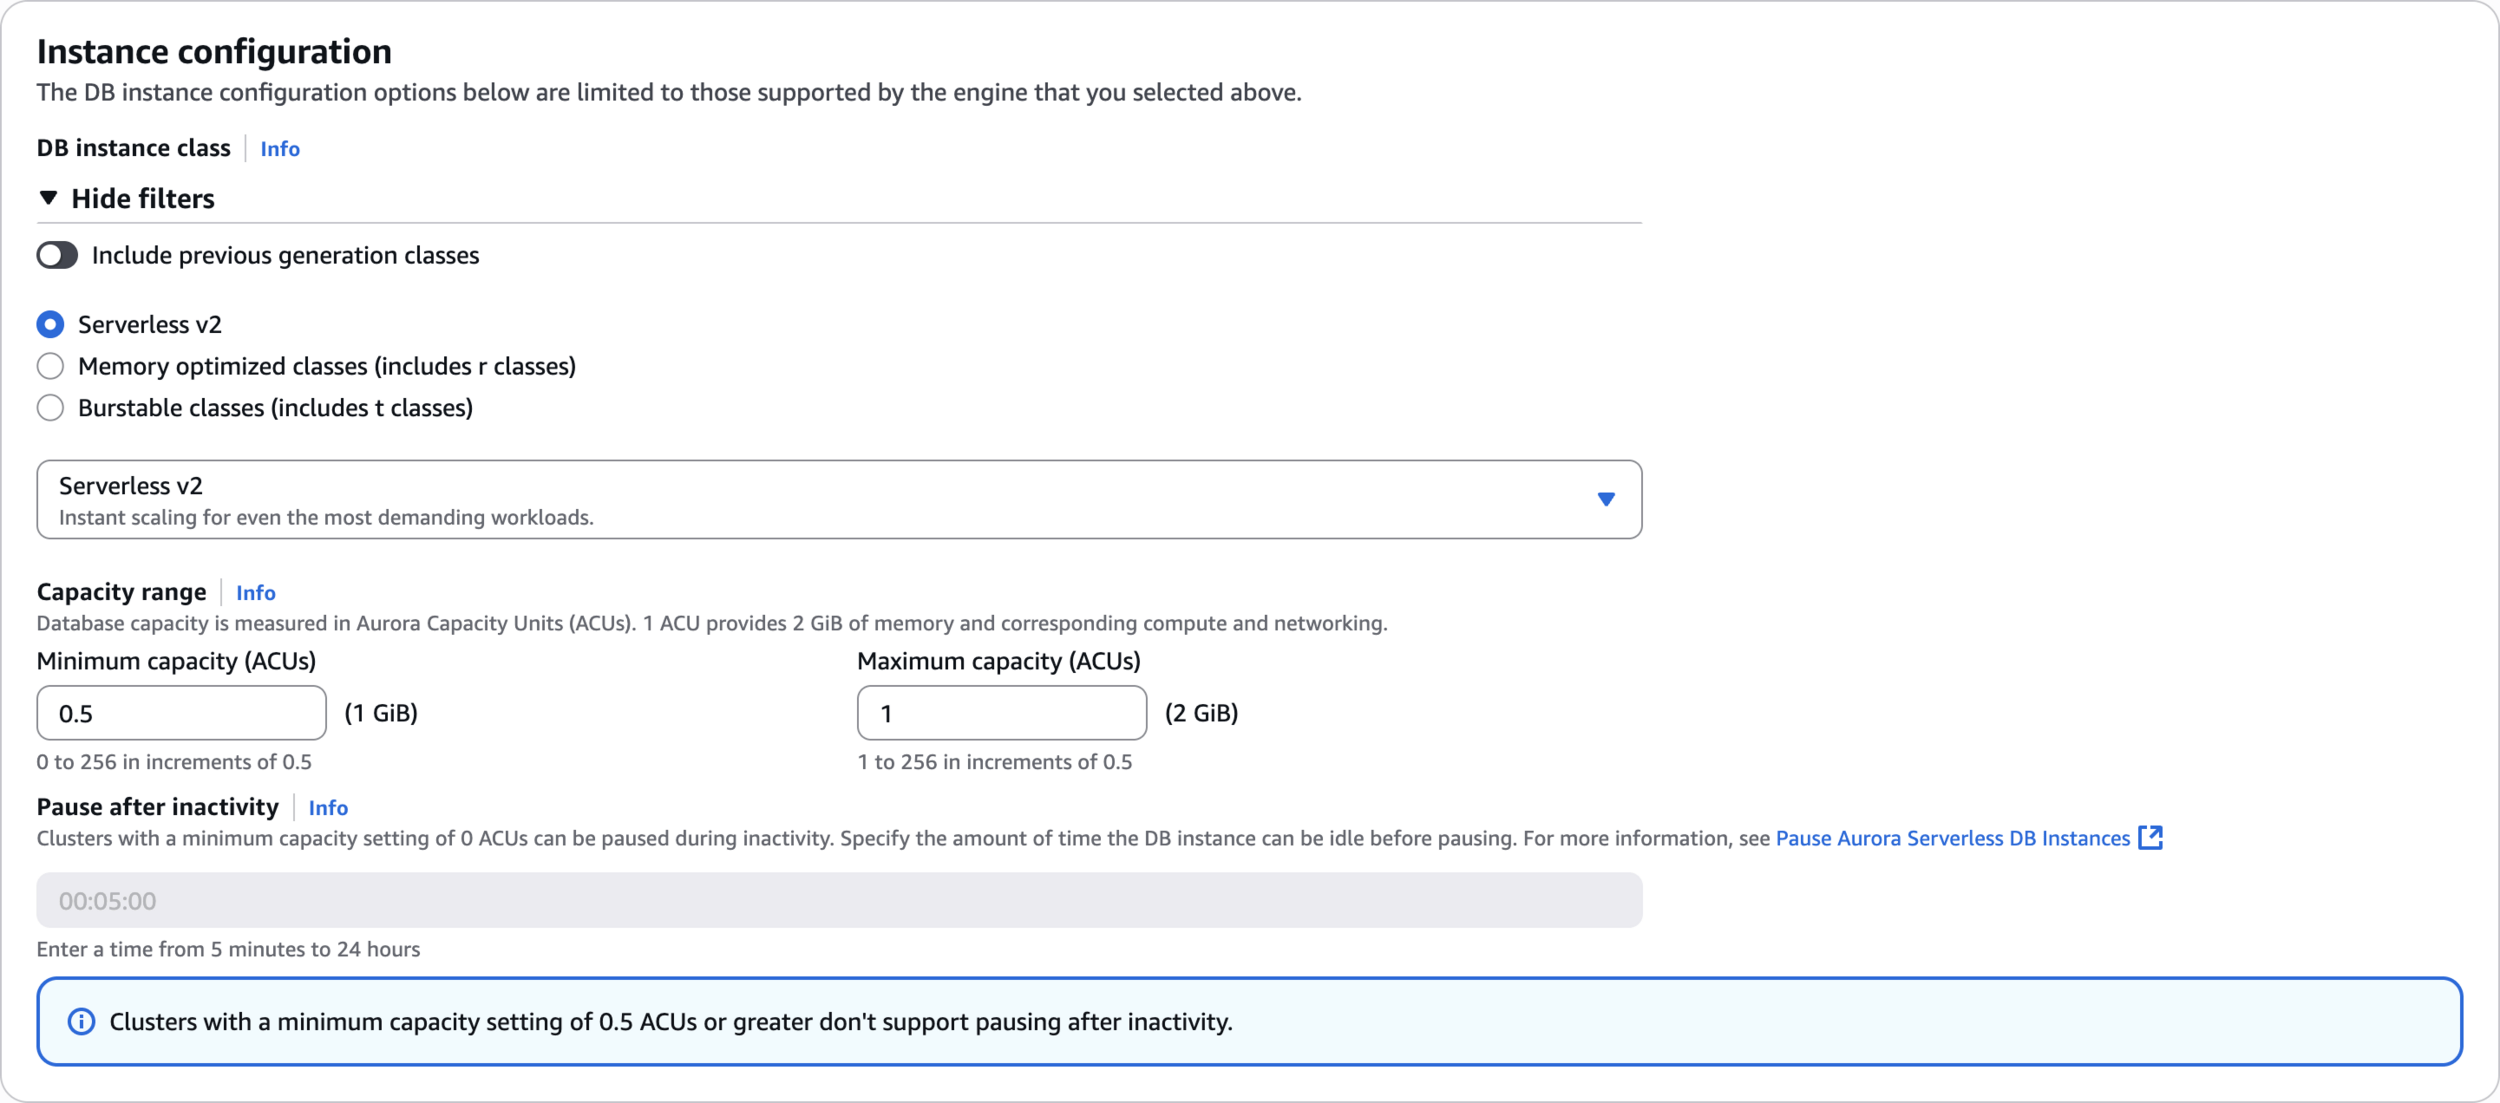Click the Maximum capacity ACUs field

pos(1001,713)
